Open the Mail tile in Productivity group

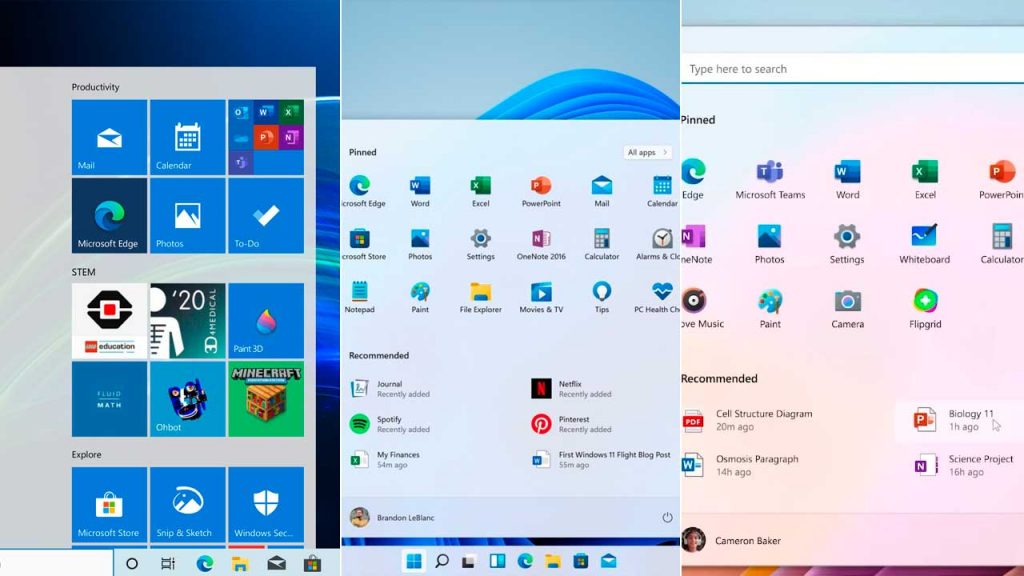coord(109,137)
